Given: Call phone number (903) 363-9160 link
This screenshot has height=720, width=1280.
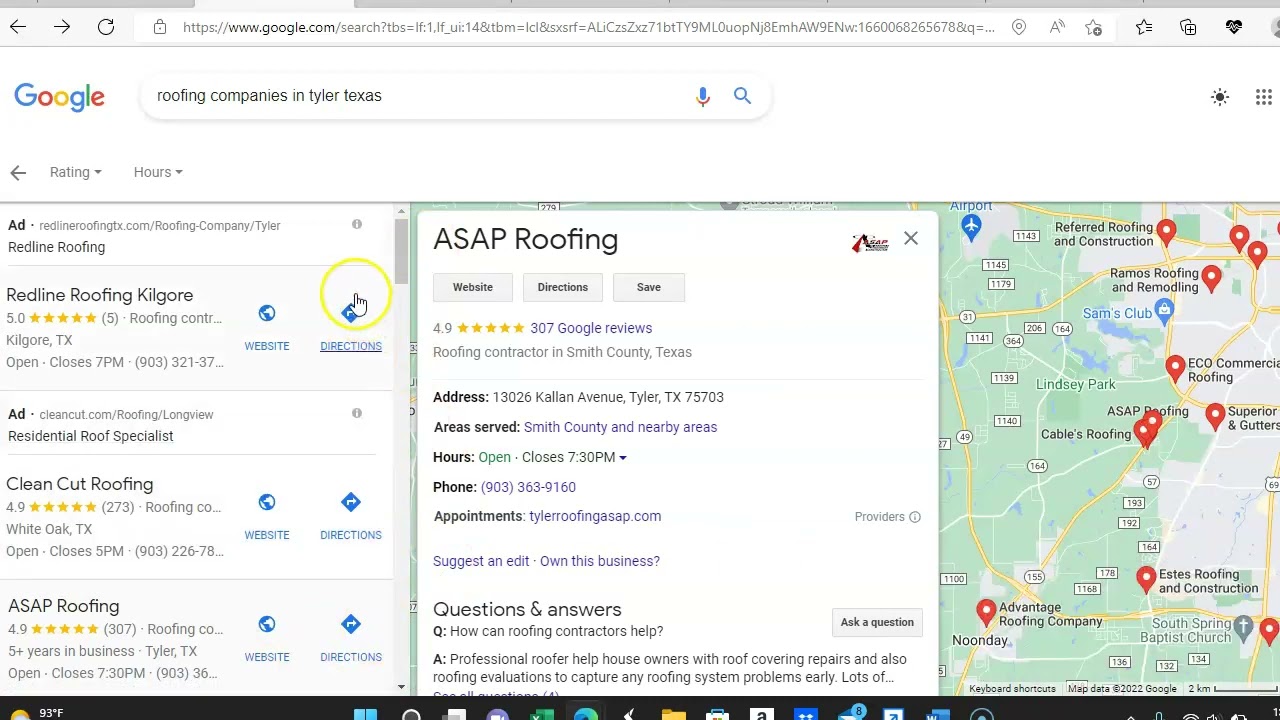Looking at the screenshot, I should point(528,487).
